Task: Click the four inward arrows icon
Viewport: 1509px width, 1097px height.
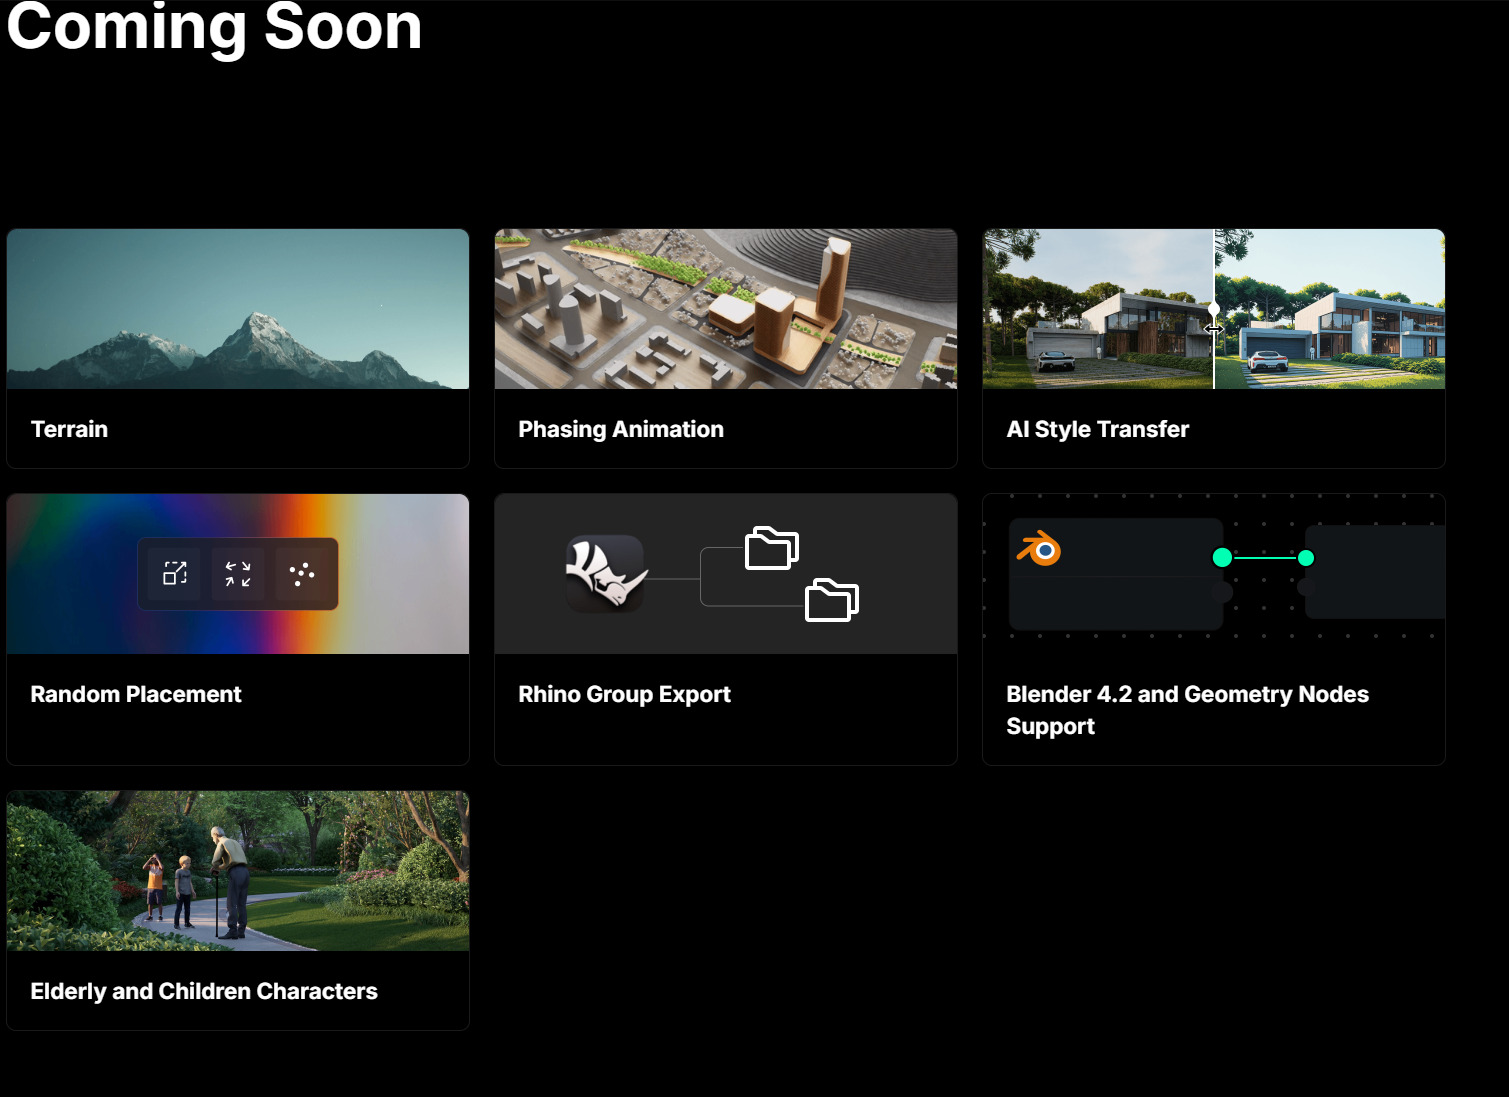Action: (238, 573)
